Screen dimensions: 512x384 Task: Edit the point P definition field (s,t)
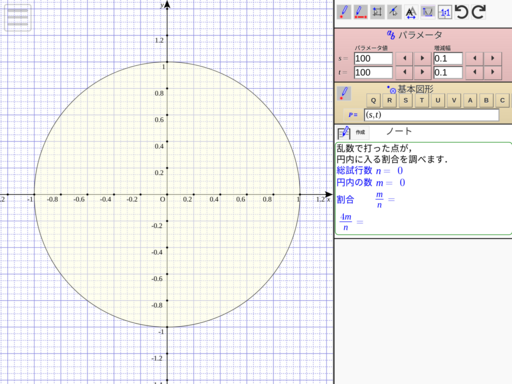pos(432,115)
